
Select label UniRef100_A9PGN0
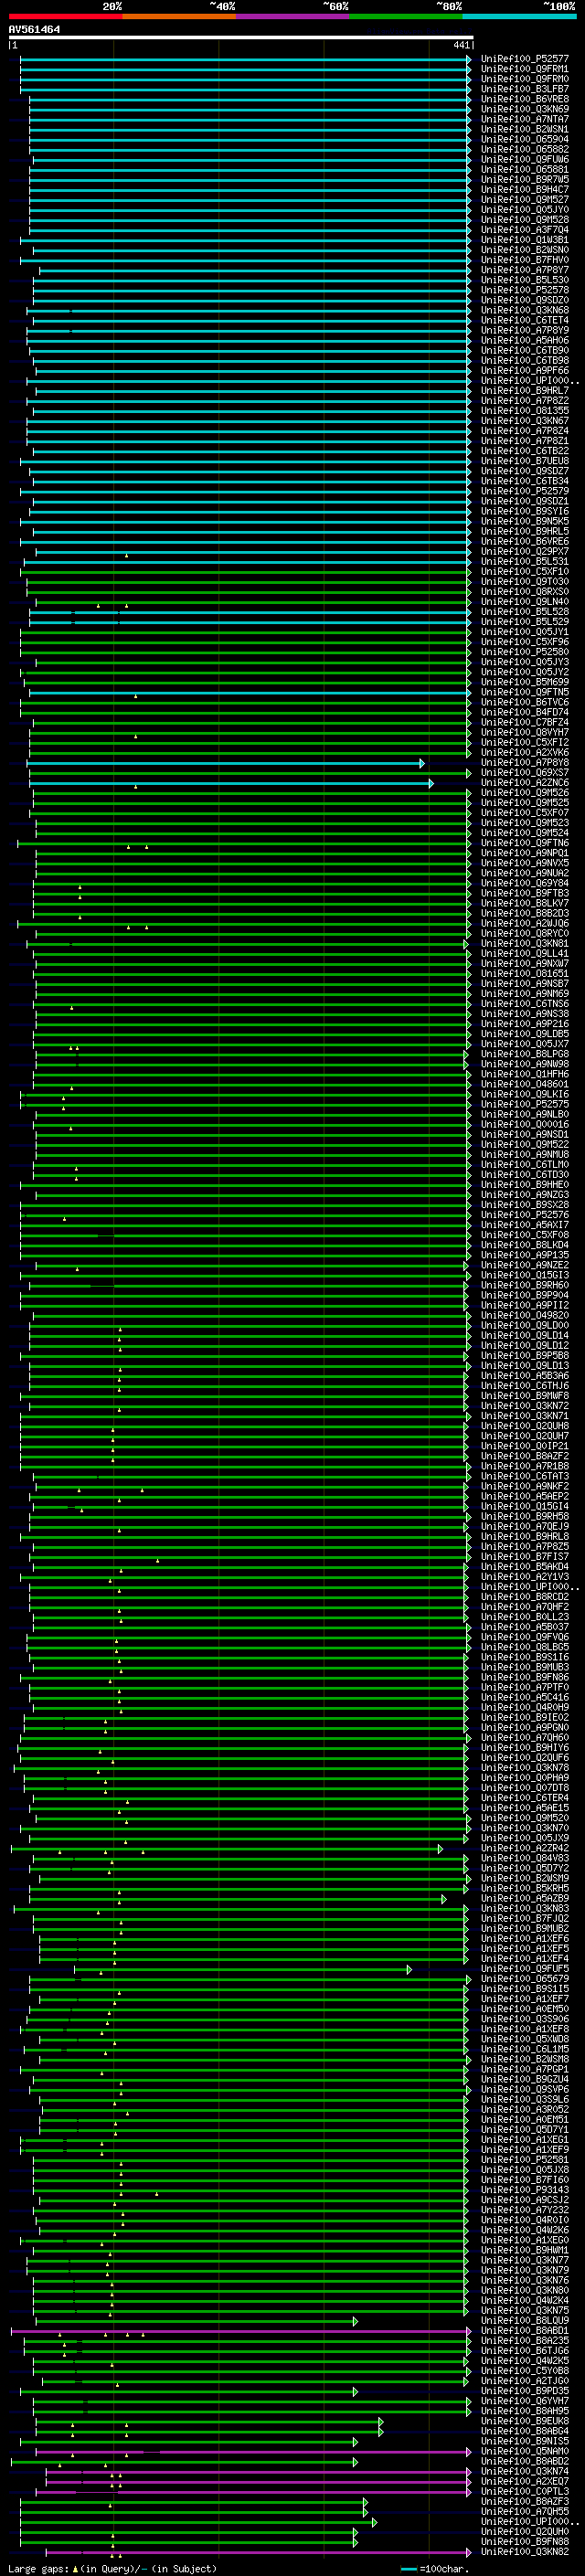tap(525, 1727)
